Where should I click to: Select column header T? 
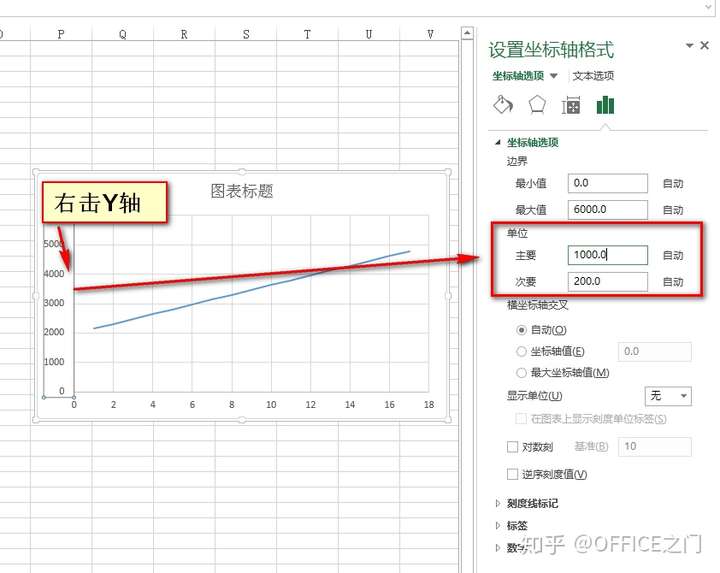click(x=307, y=34)
